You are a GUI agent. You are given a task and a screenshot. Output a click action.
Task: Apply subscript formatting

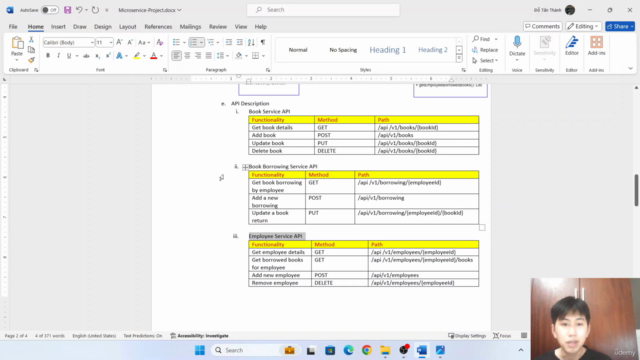(x=97, y=56)
